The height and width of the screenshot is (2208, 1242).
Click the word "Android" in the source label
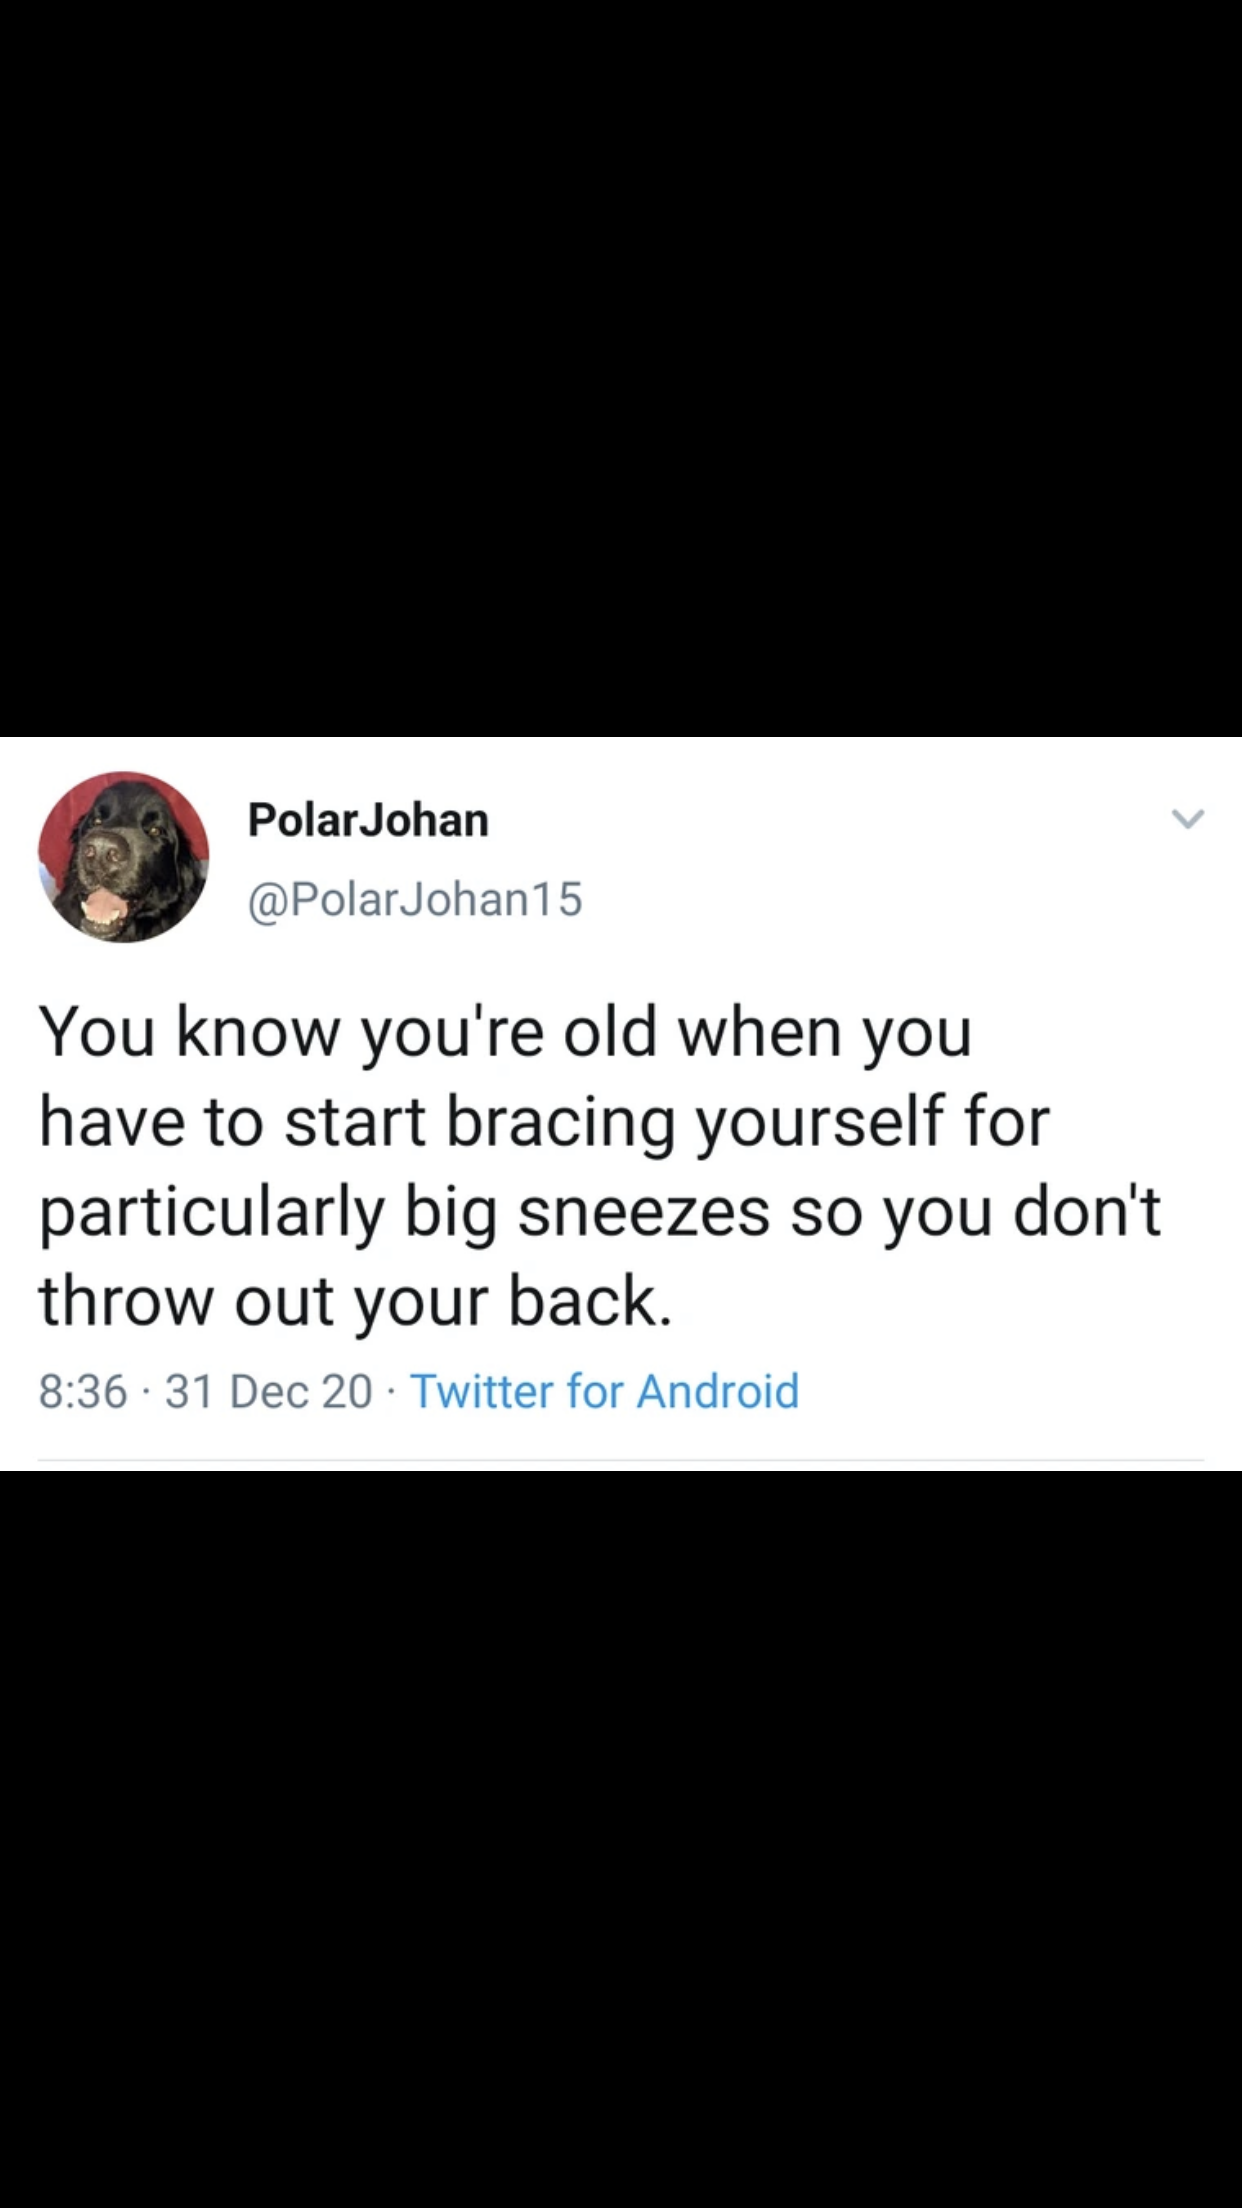coord(718,1391)
